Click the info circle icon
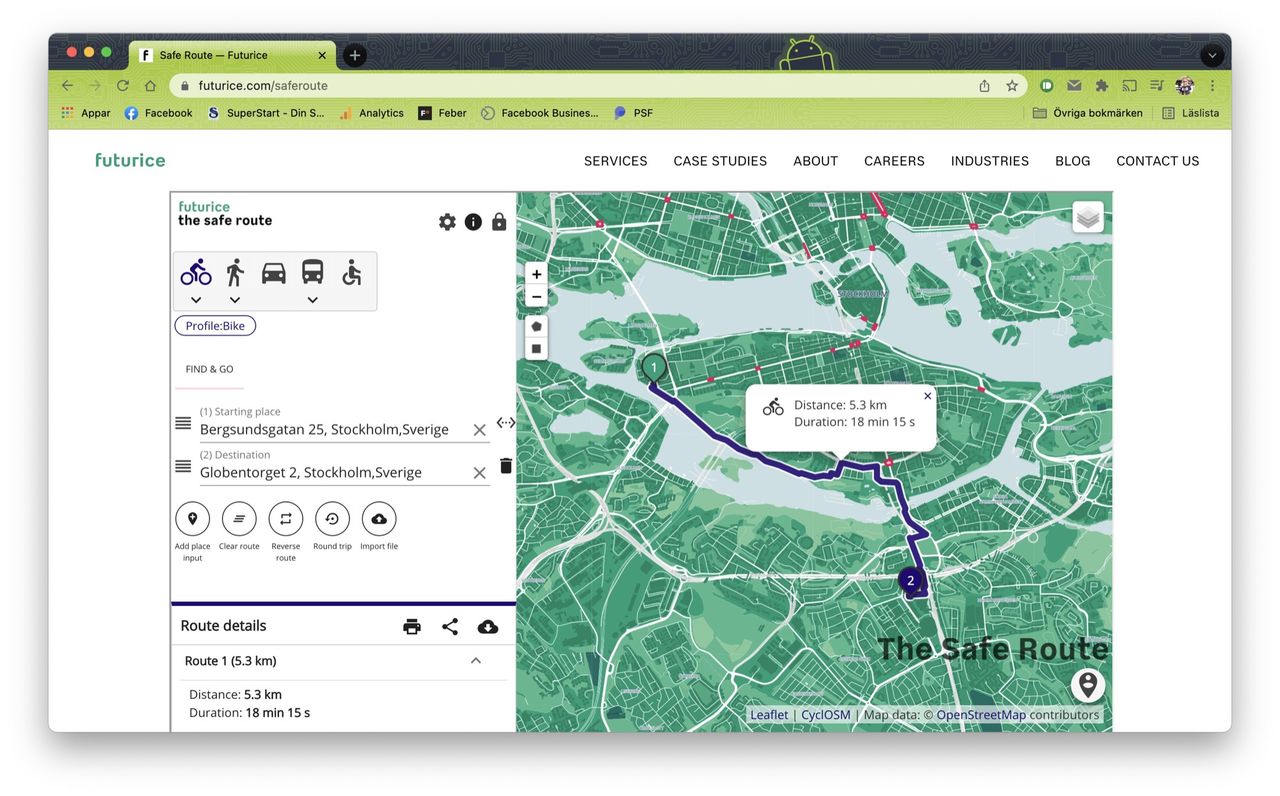The width and height of the screenshot is (1280, 796). (473, 222)
